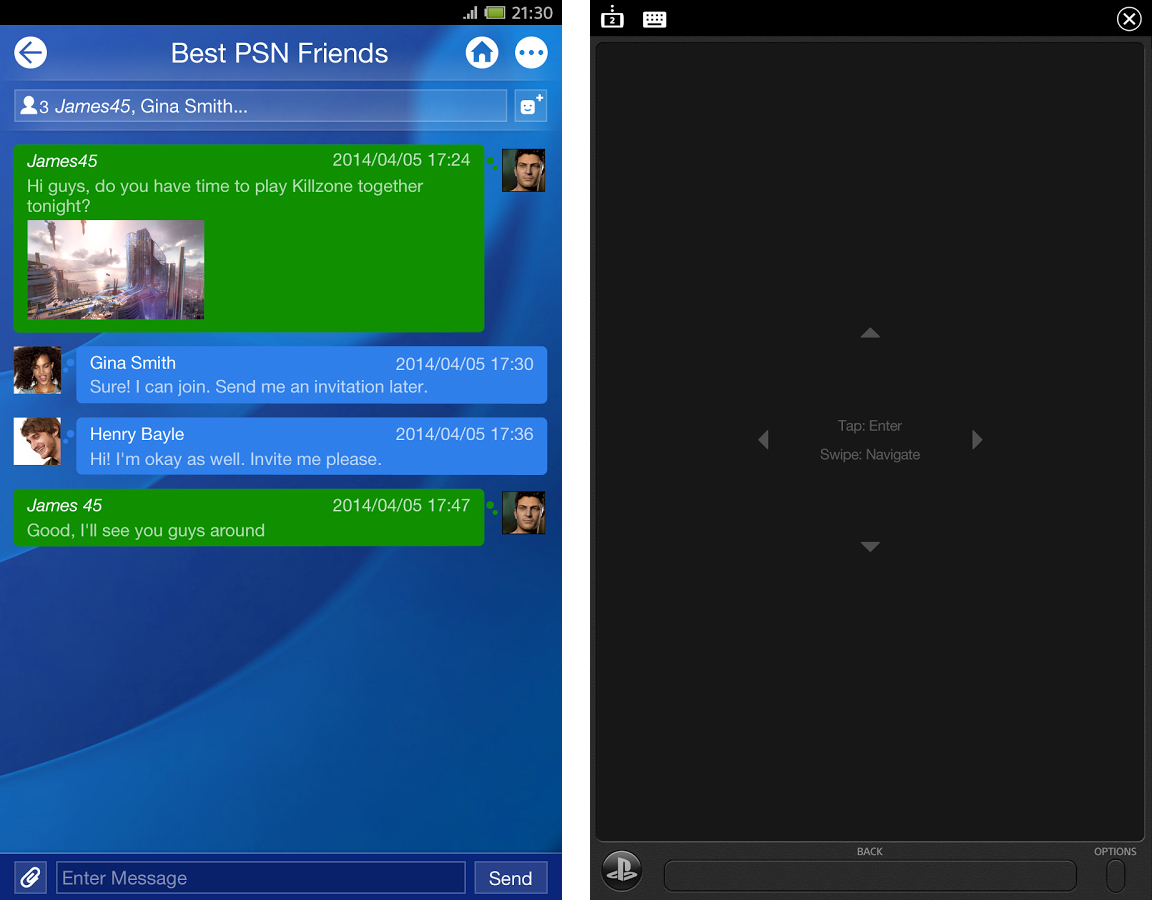
Task: Tap the down navigation arrow
Action: click(x=870, y=547)
